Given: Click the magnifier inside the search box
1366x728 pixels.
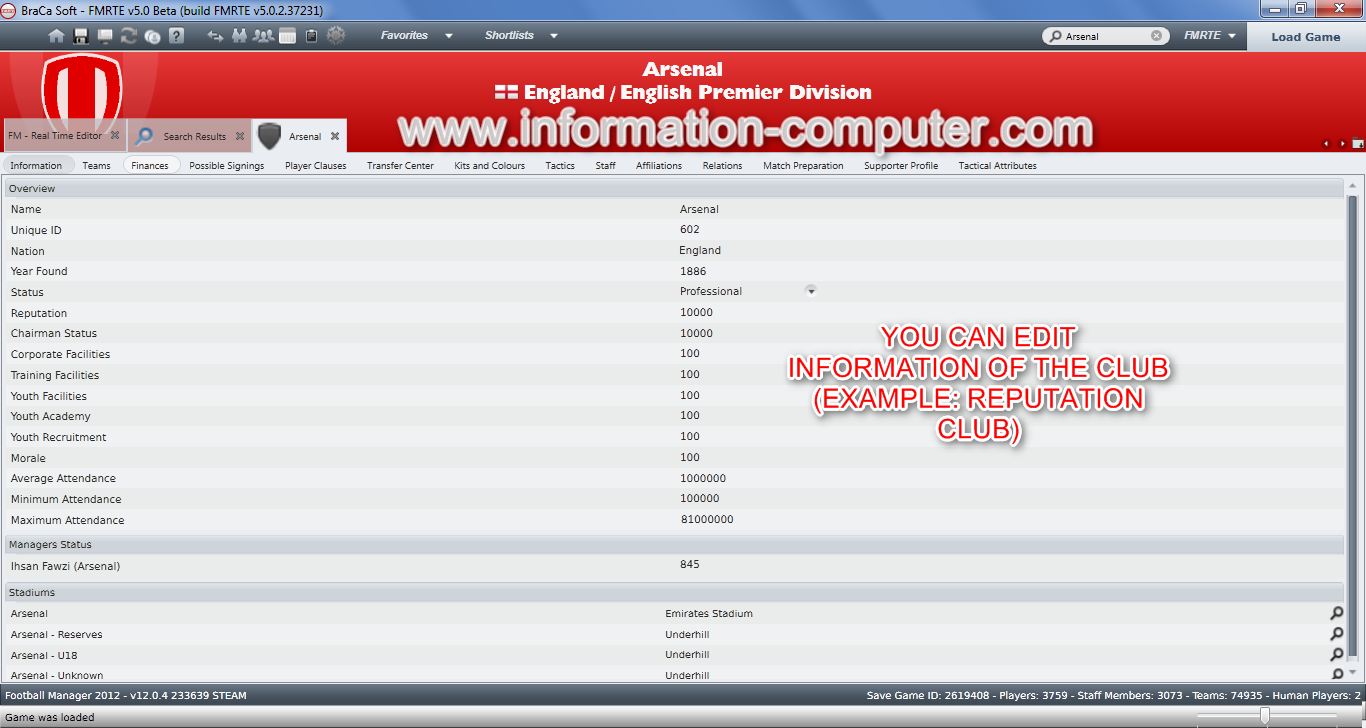Looking at the screenshot, I should pyautogui.click(x=1054, y=36).
